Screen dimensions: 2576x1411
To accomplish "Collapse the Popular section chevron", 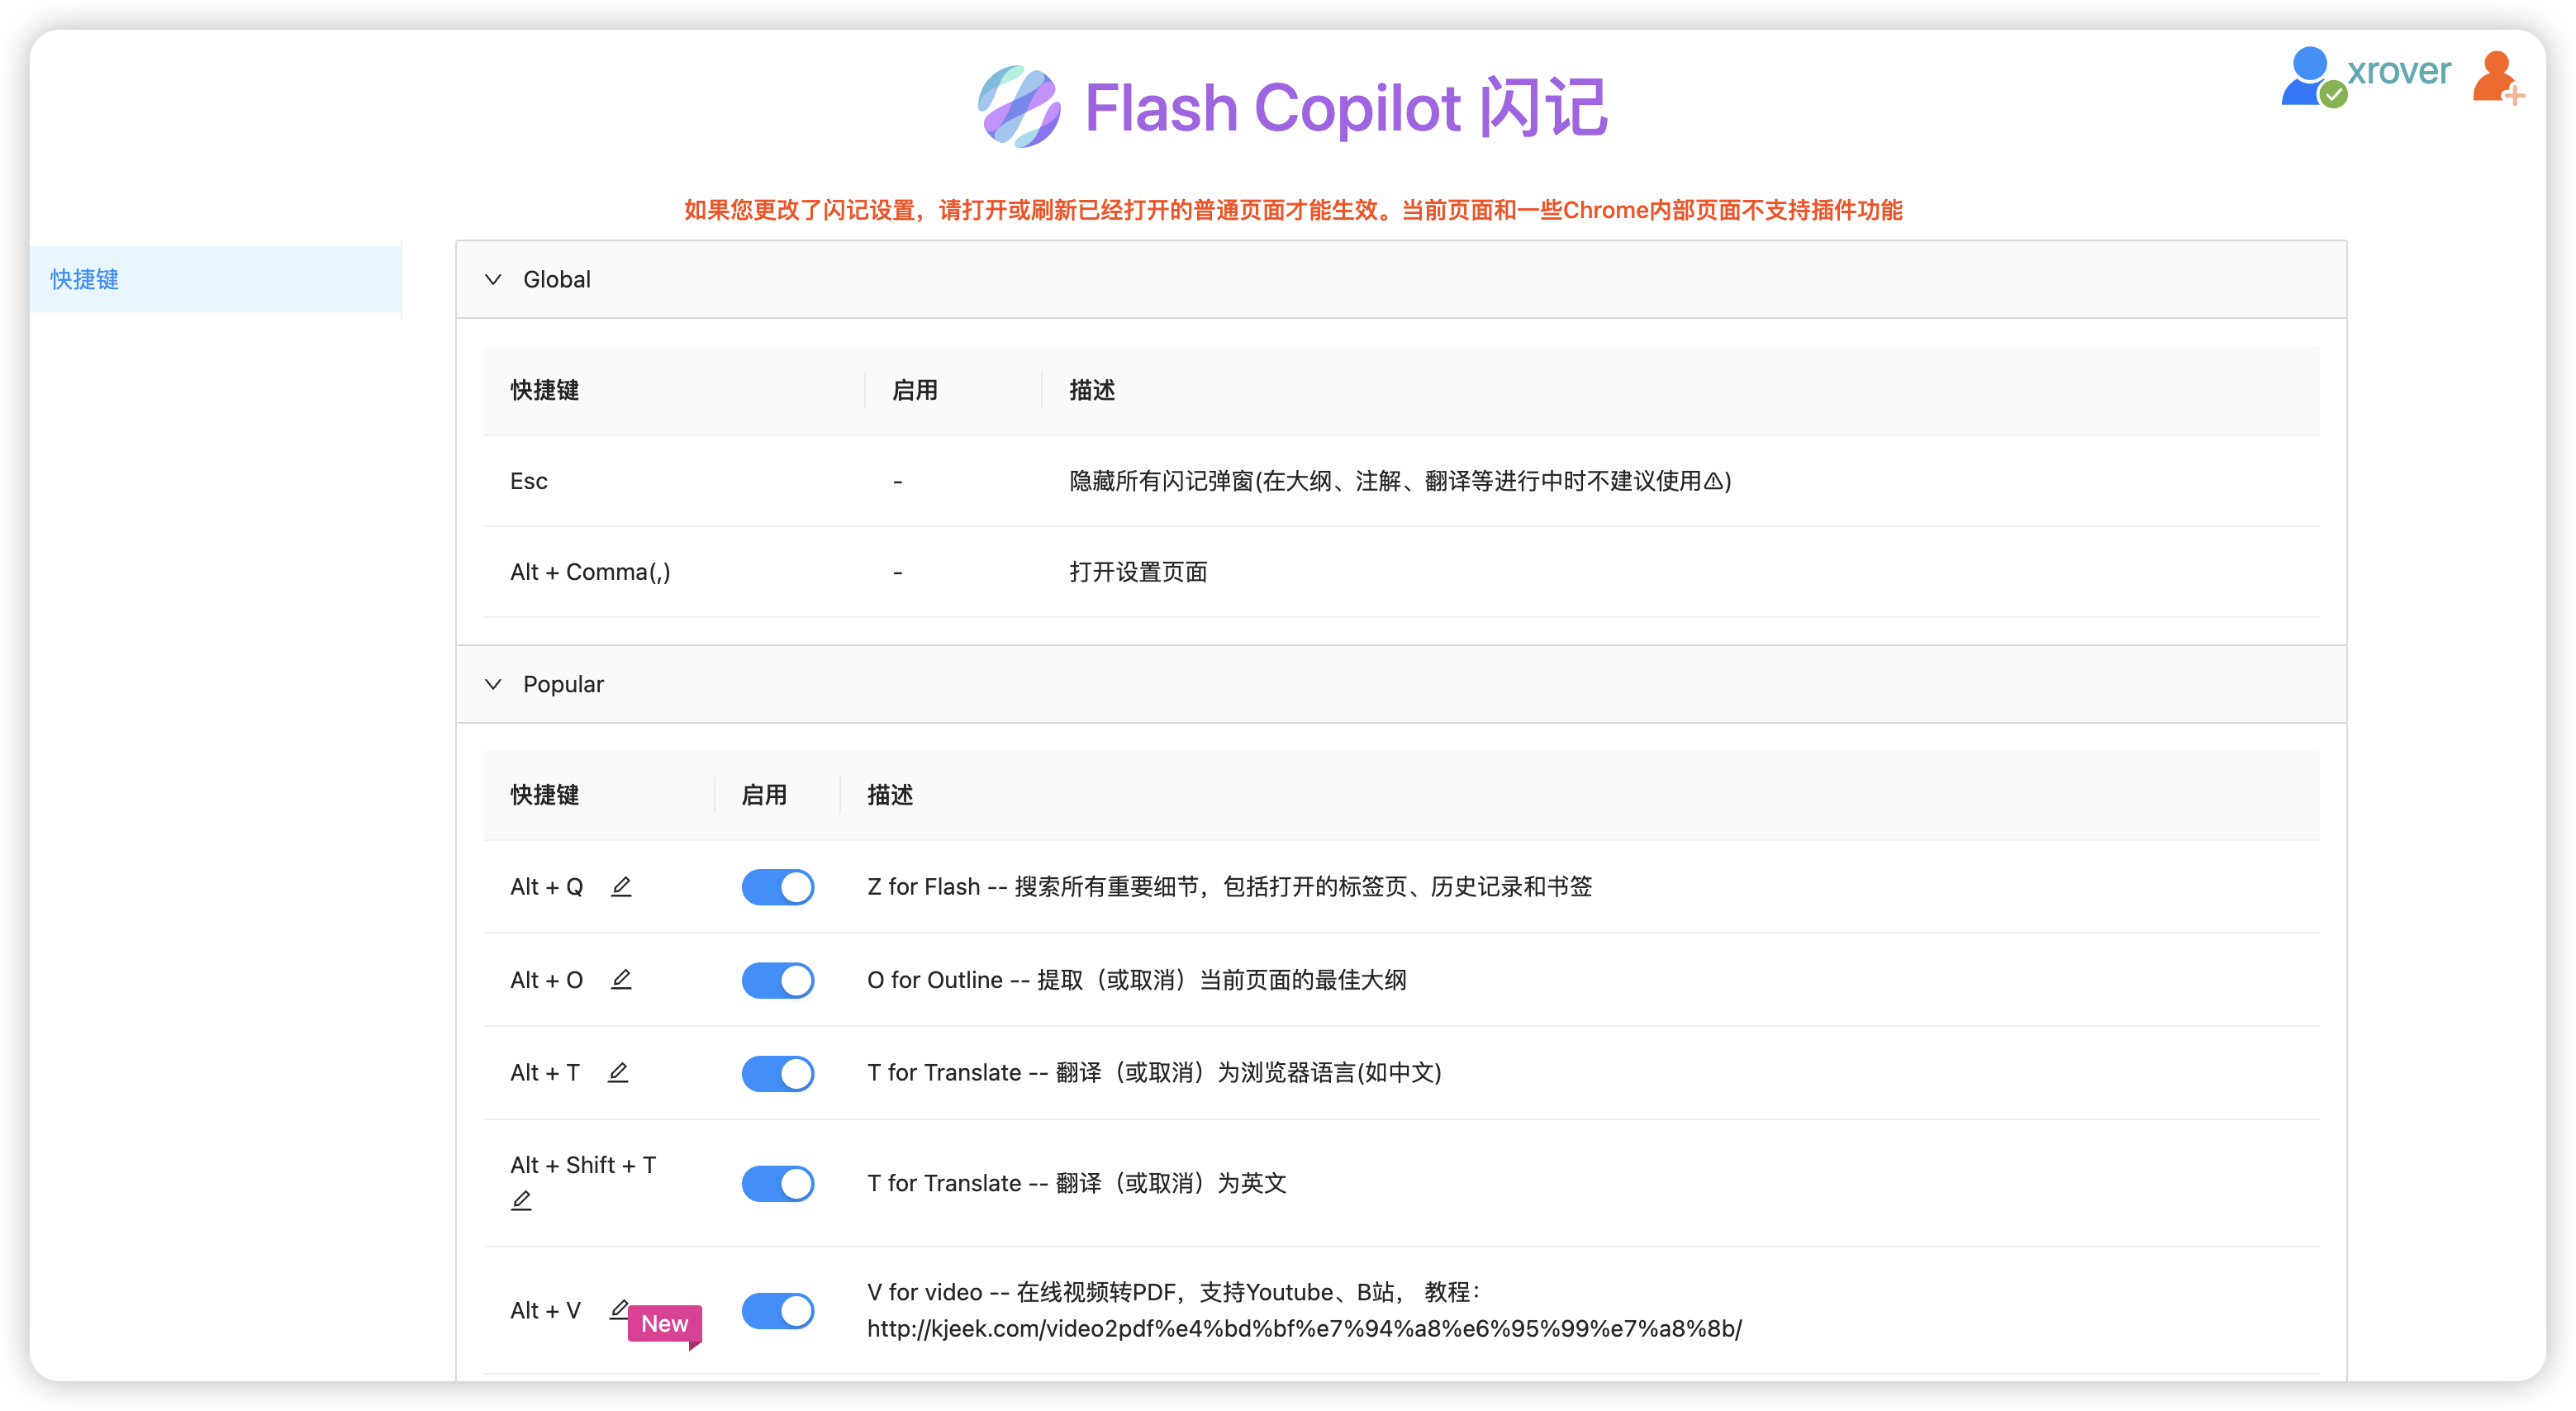I will (x=493, y=684).
